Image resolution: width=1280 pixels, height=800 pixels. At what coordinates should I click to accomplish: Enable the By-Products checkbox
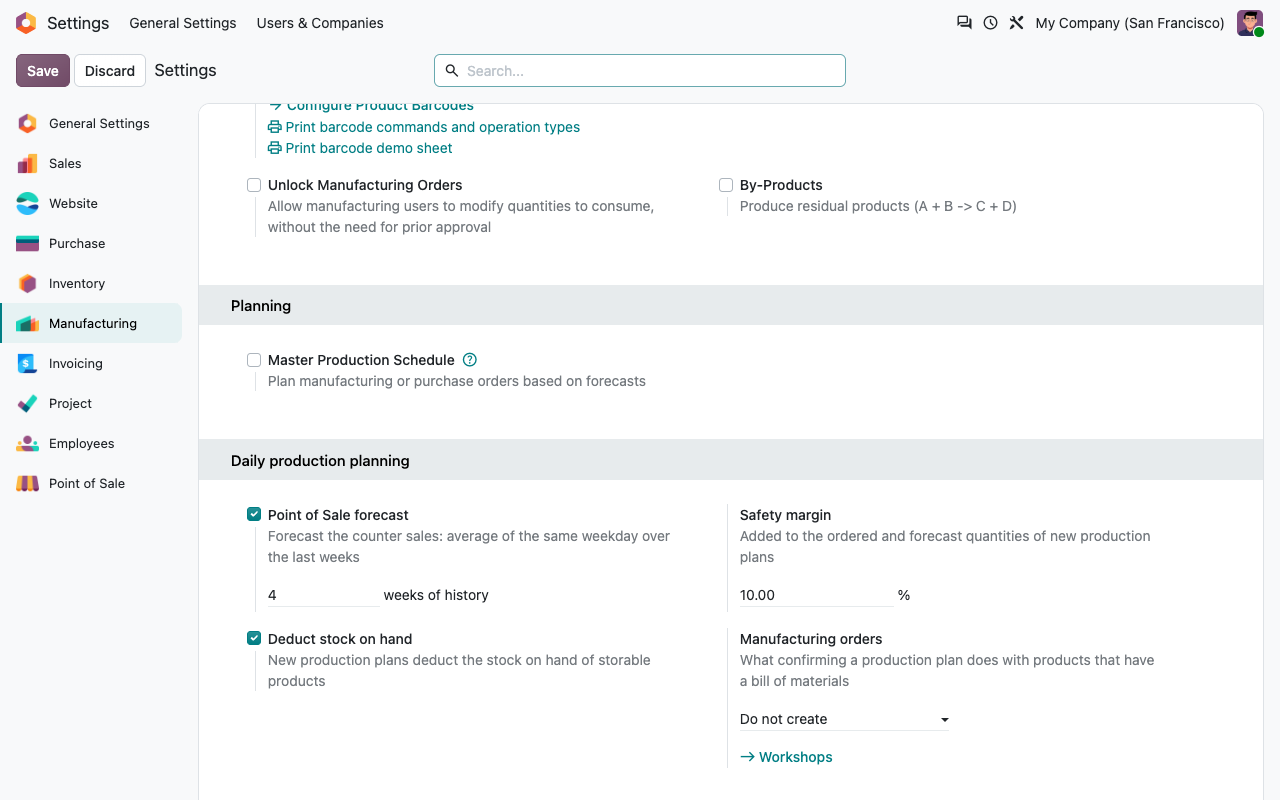tap(726, 185)
